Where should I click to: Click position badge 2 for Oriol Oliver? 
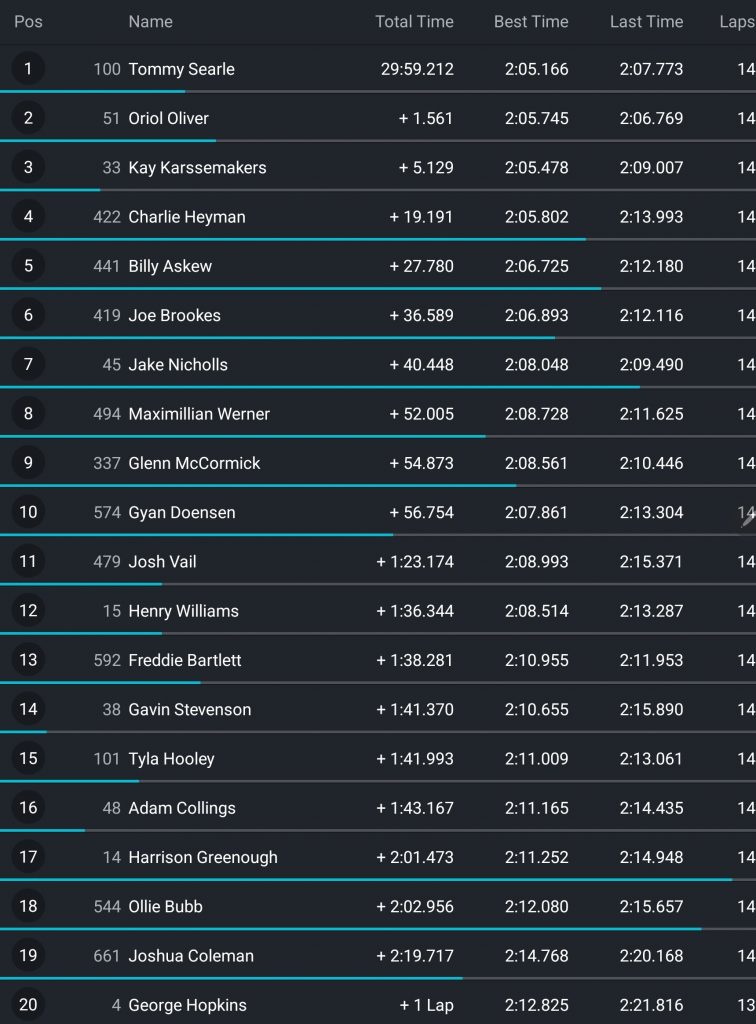point(28,118)
